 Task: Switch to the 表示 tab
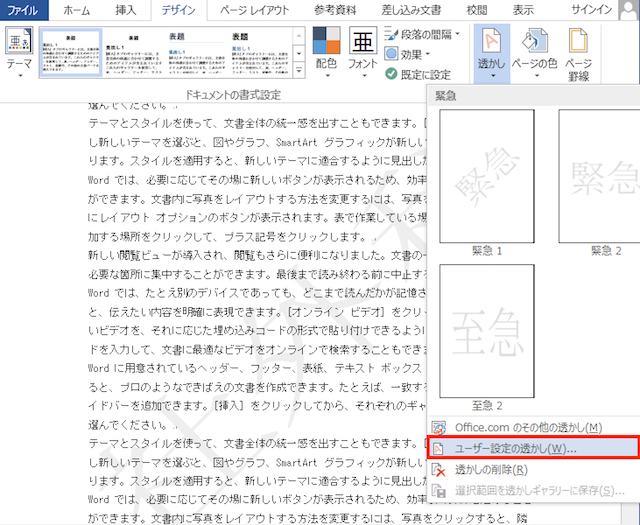point(523,10)
